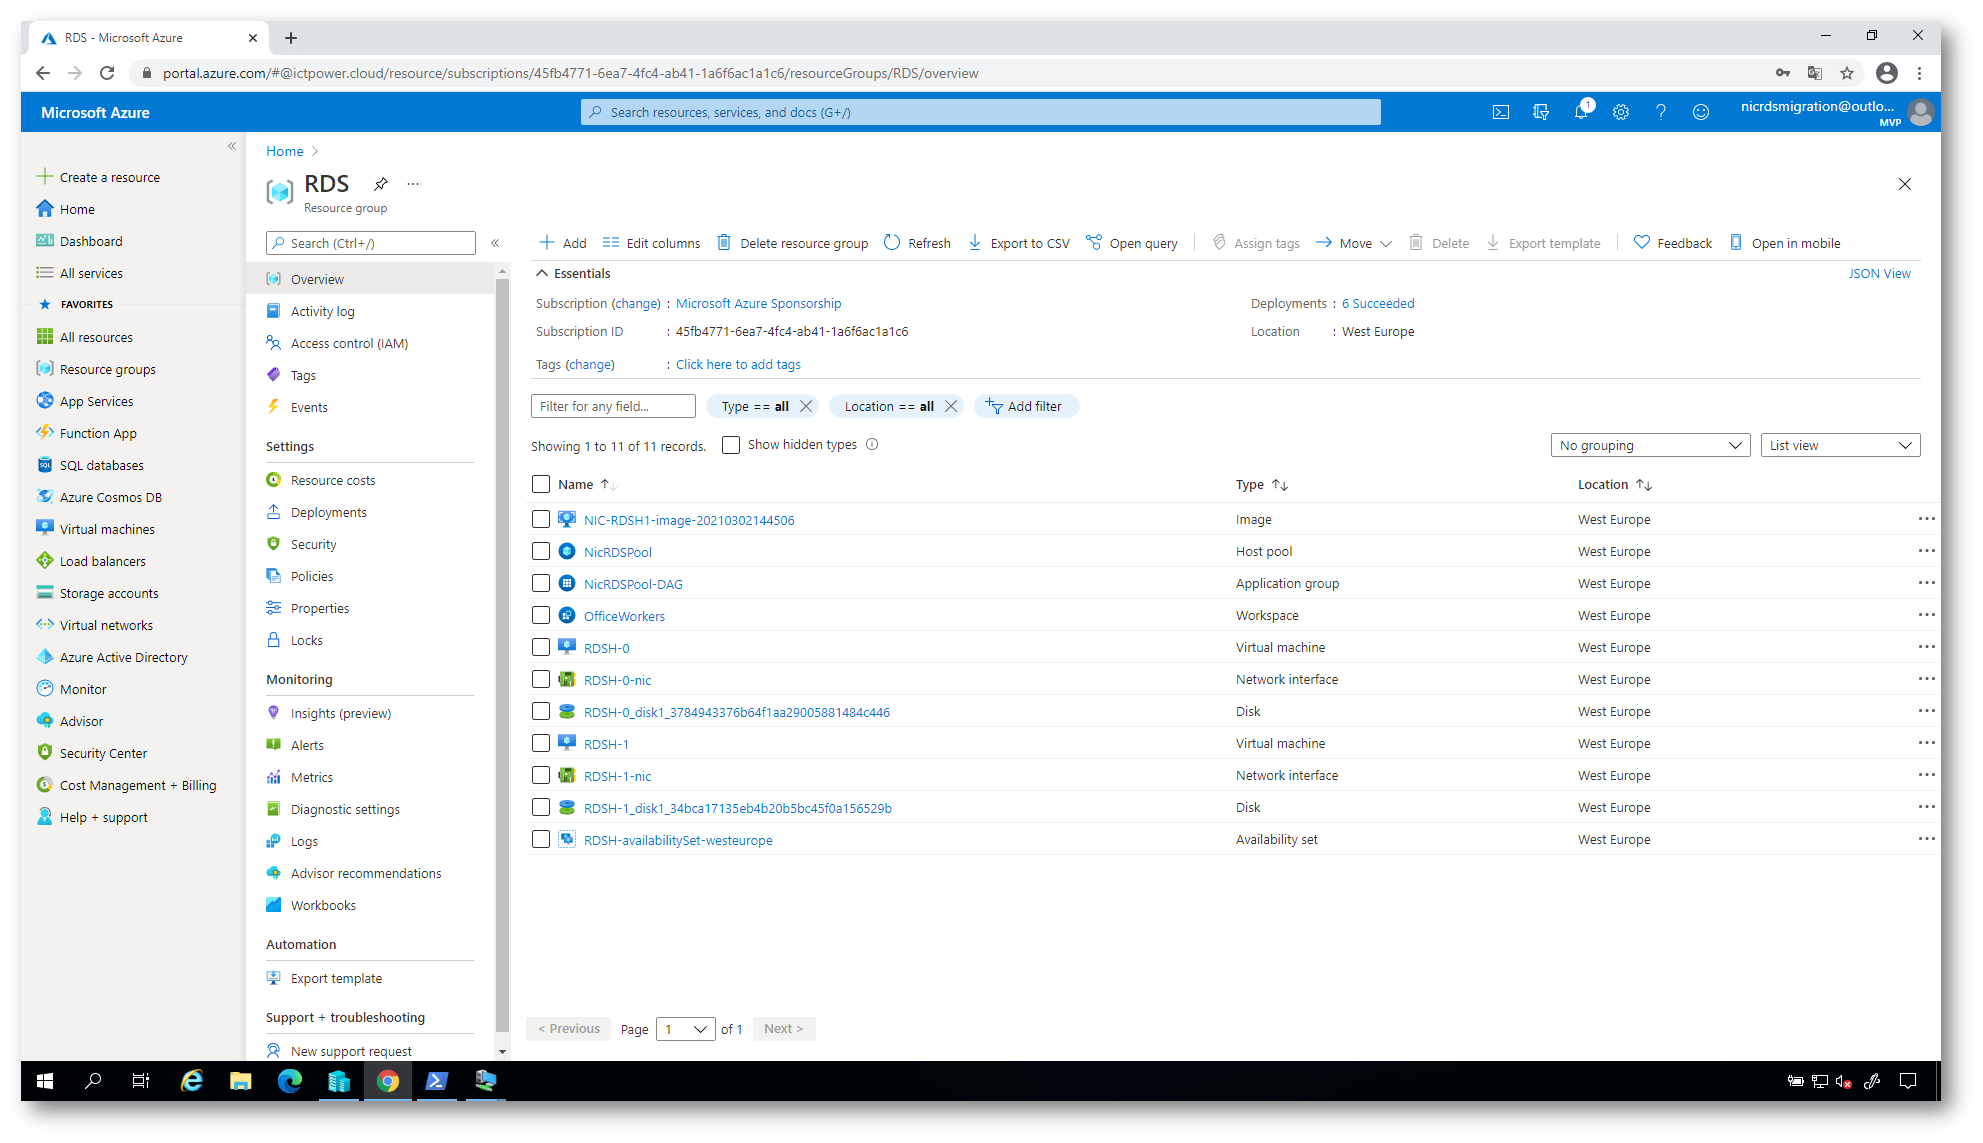The height and width of the screenshot is (1143, 1983).
Task: Click the Refresh button
Action: tap(917, 243)
